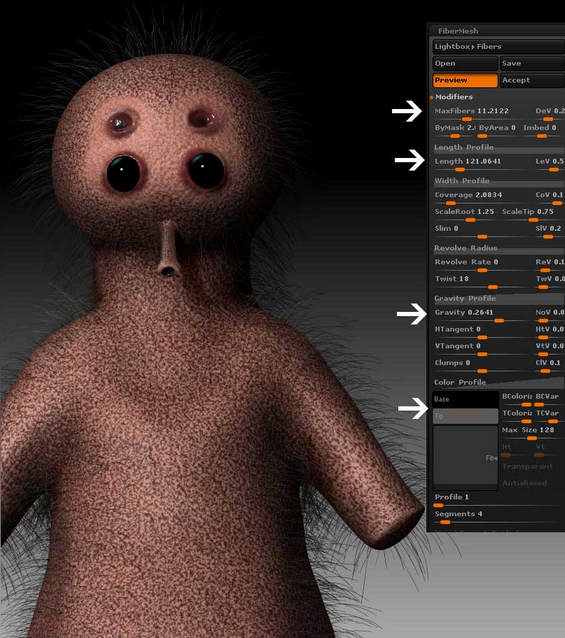Screen dimensions: 565x638
Task: Open a saved FiberMesh preset
Action: [x=465, y=63]
